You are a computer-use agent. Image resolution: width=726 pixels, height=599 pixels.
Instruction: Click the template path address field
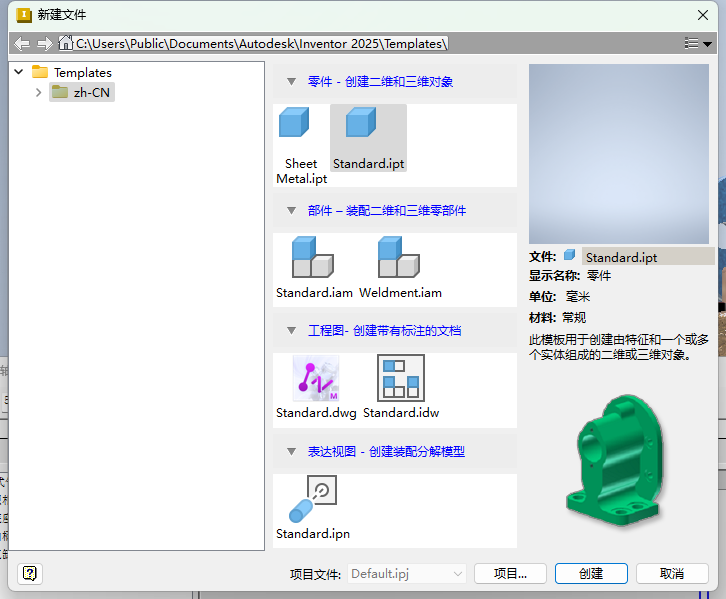(262, 44)
